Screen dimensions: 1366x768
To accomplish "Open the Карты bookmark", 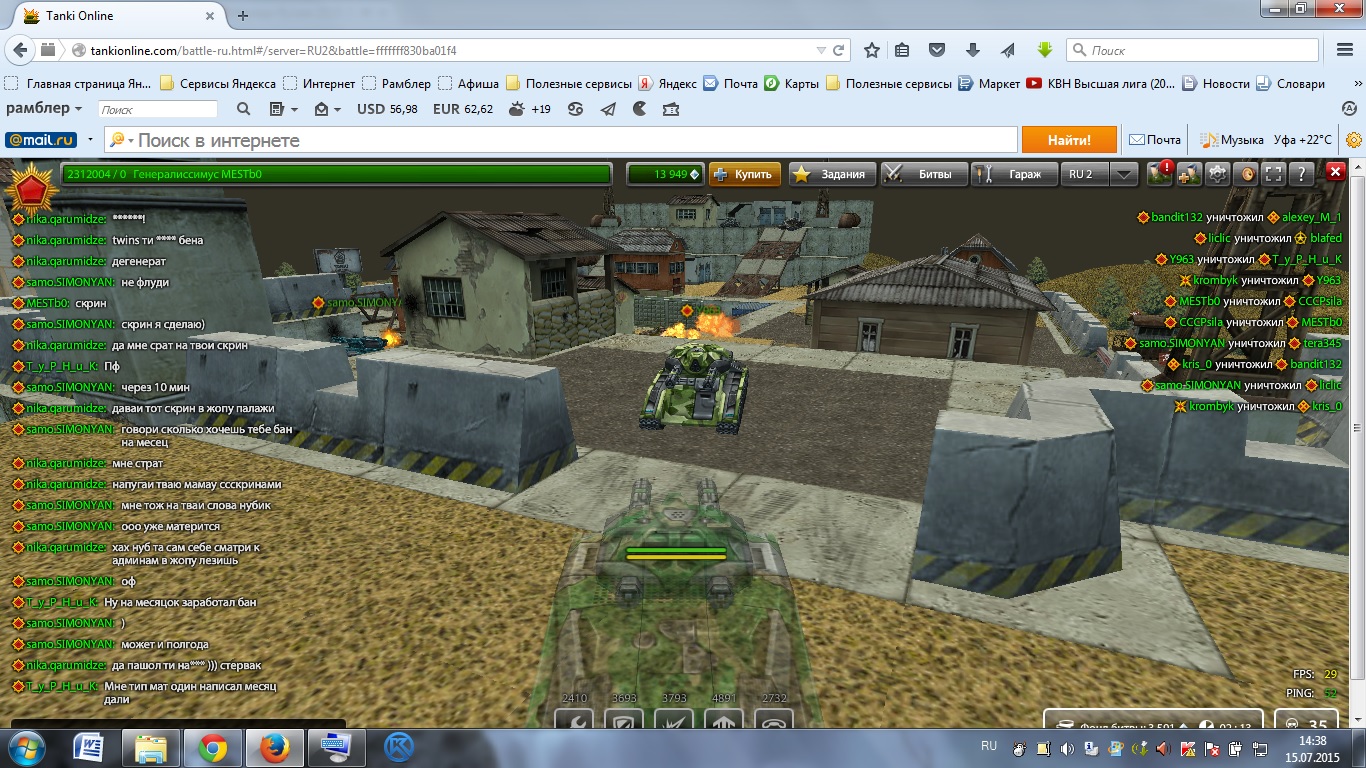I will [792, 84].
